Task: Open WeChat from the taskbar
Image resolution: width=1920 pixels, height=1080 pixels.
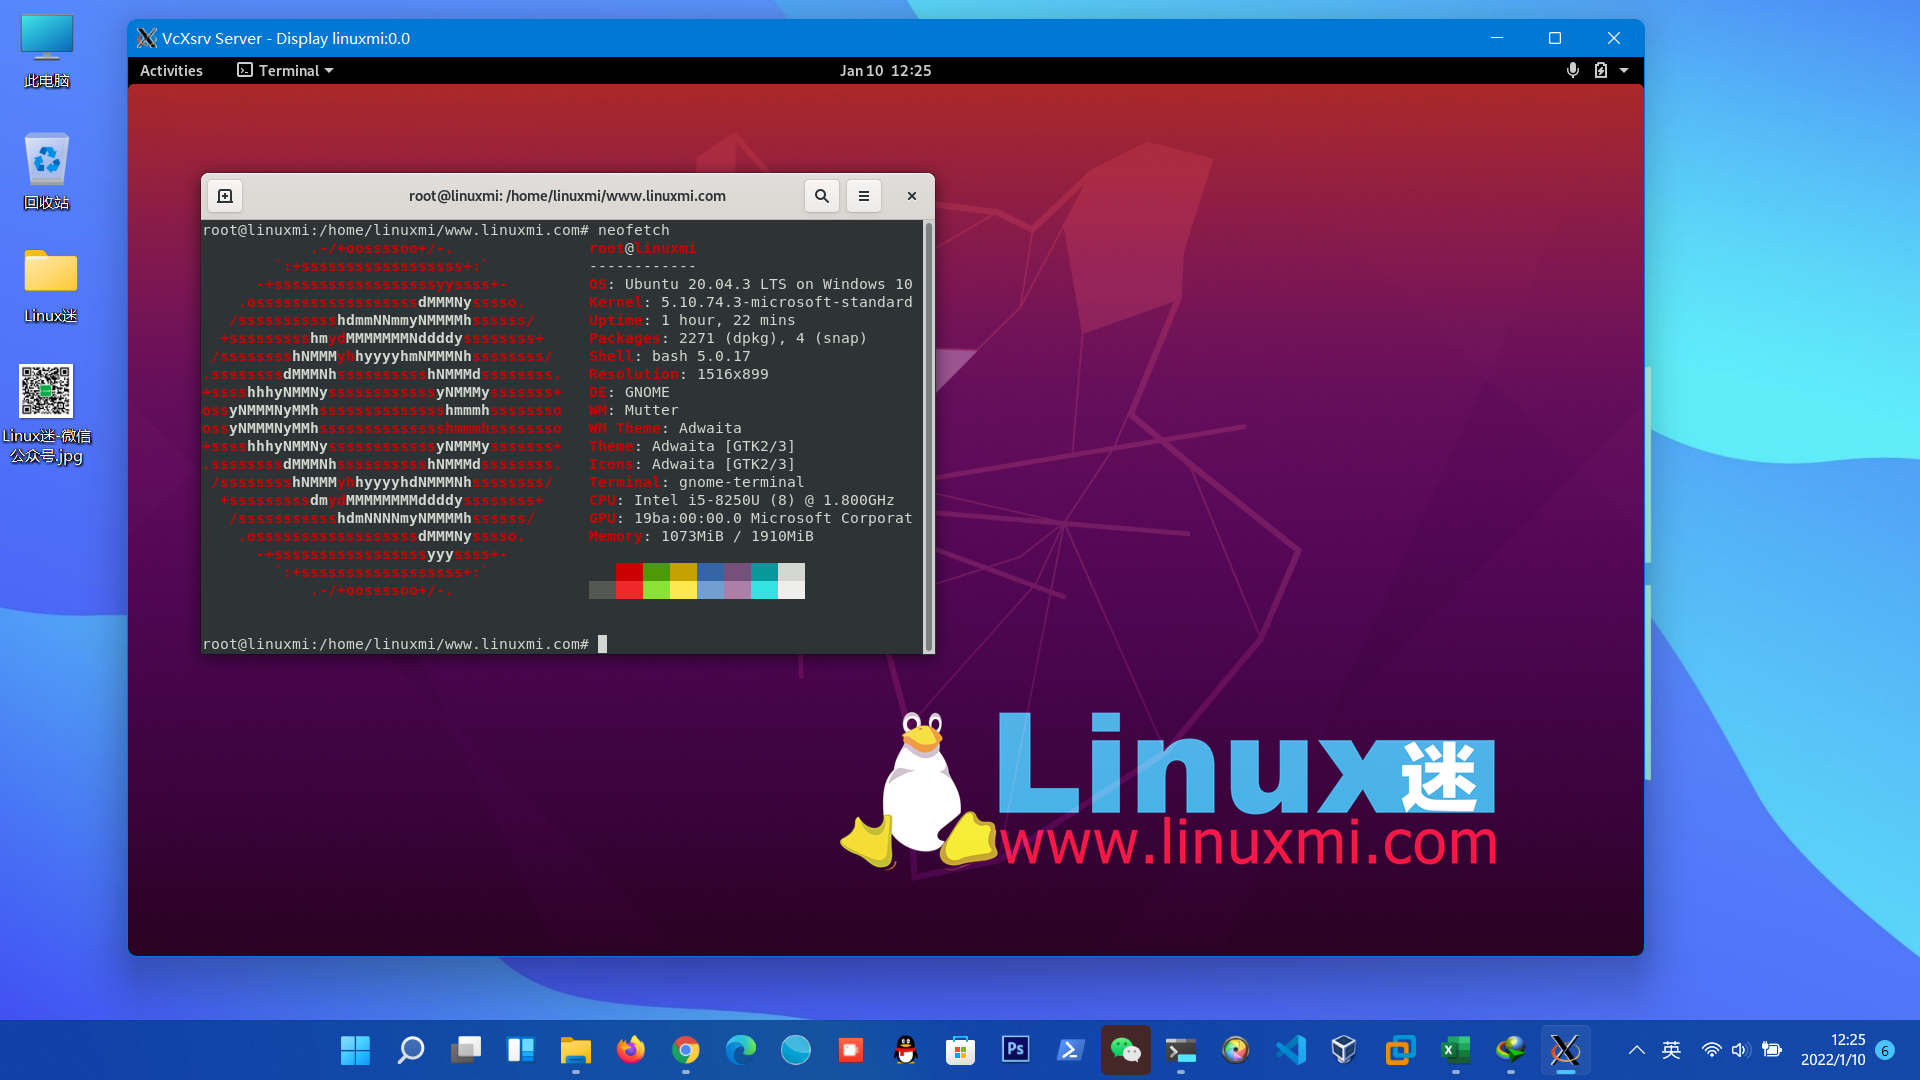Action: tap(1126, 1050)
